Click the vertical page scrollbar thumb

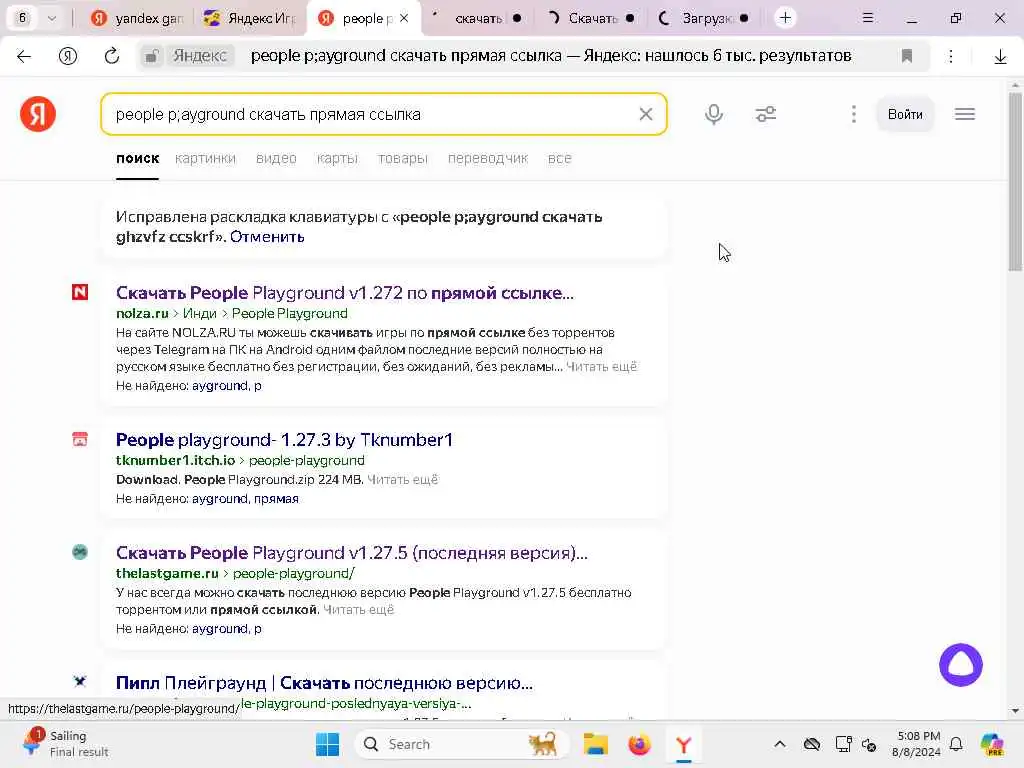(x=1014, y=181)
